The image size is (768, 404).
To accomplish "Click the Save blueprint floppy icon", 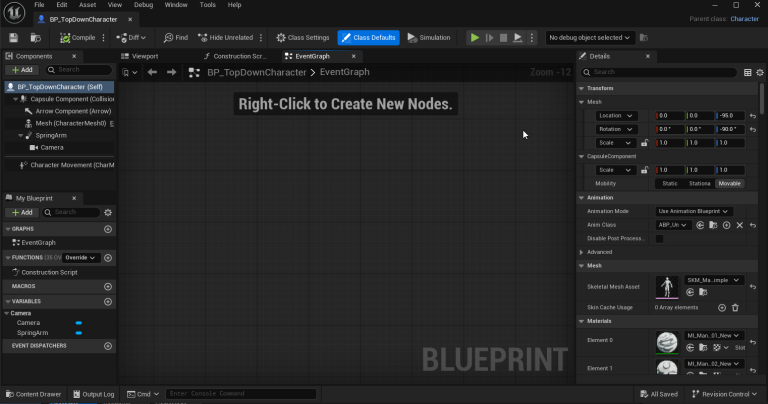I will click(x=14, y=38).
